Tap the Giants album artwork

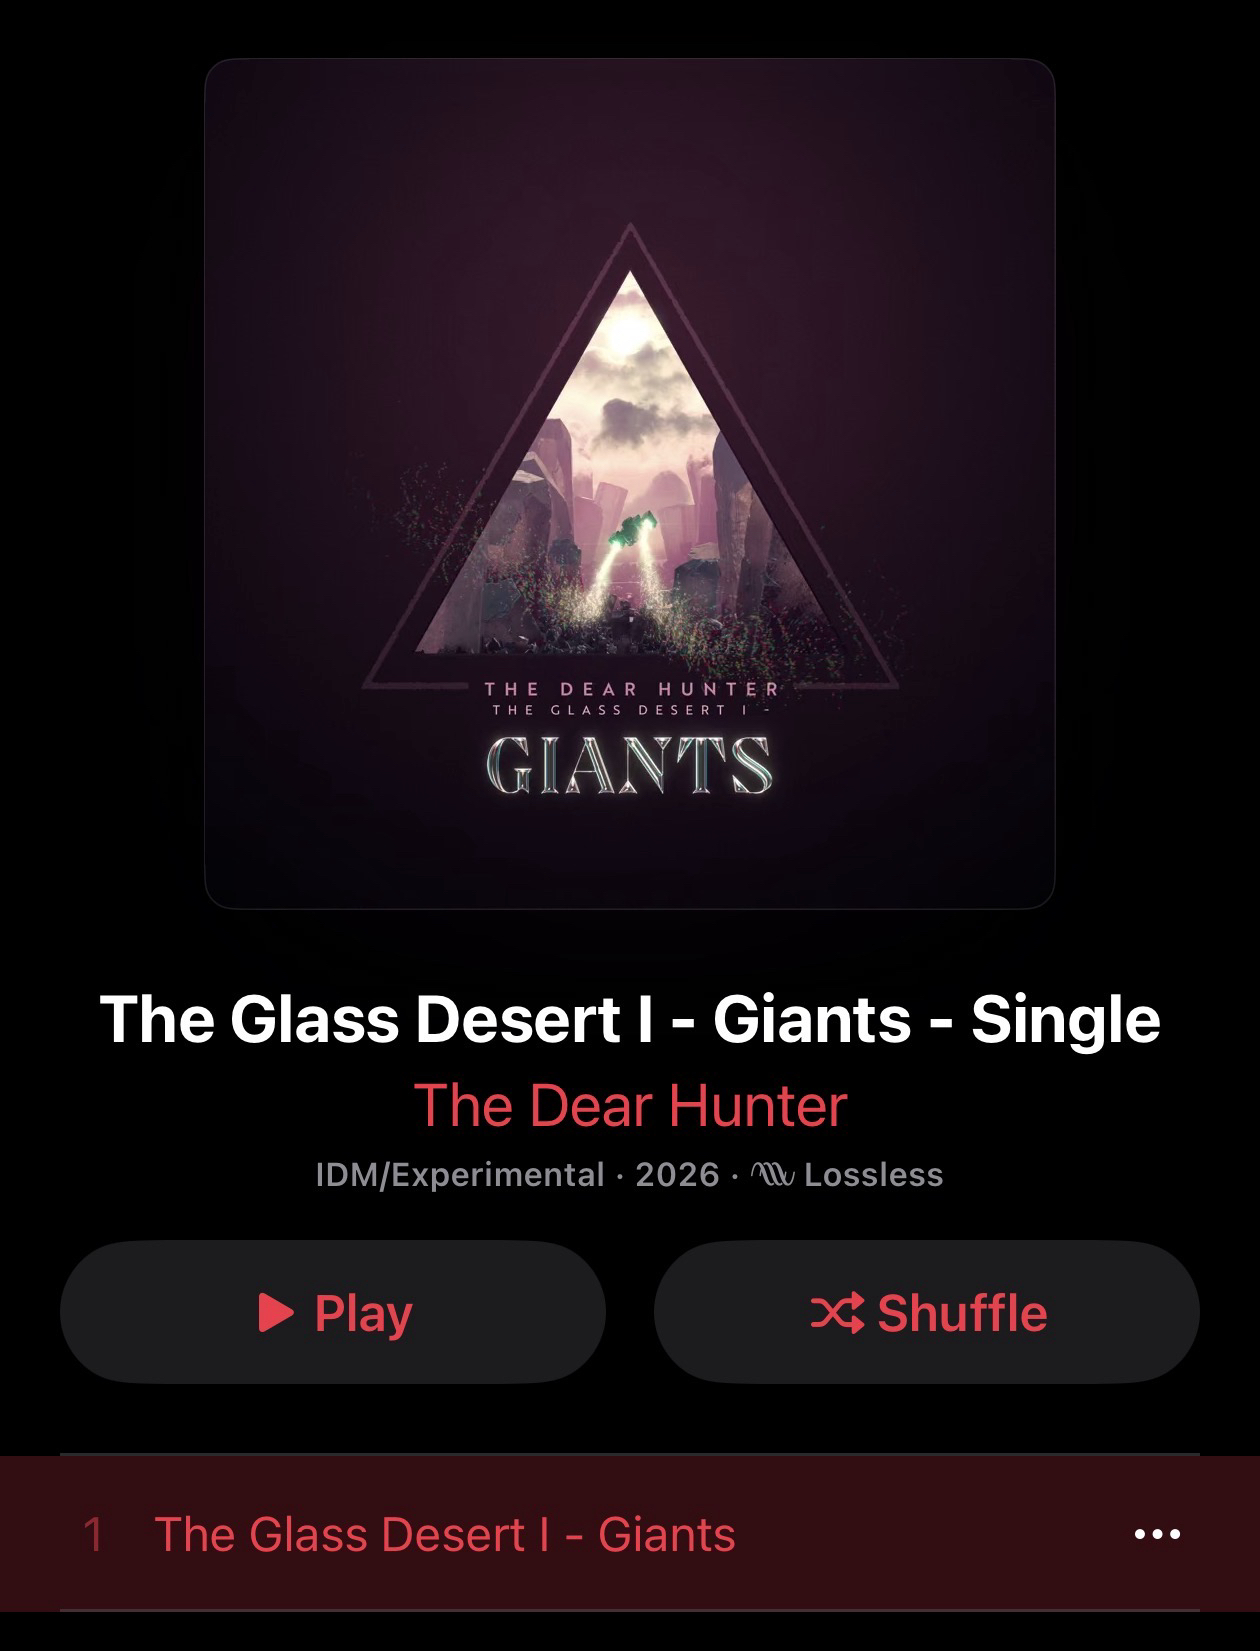point(630,484)
